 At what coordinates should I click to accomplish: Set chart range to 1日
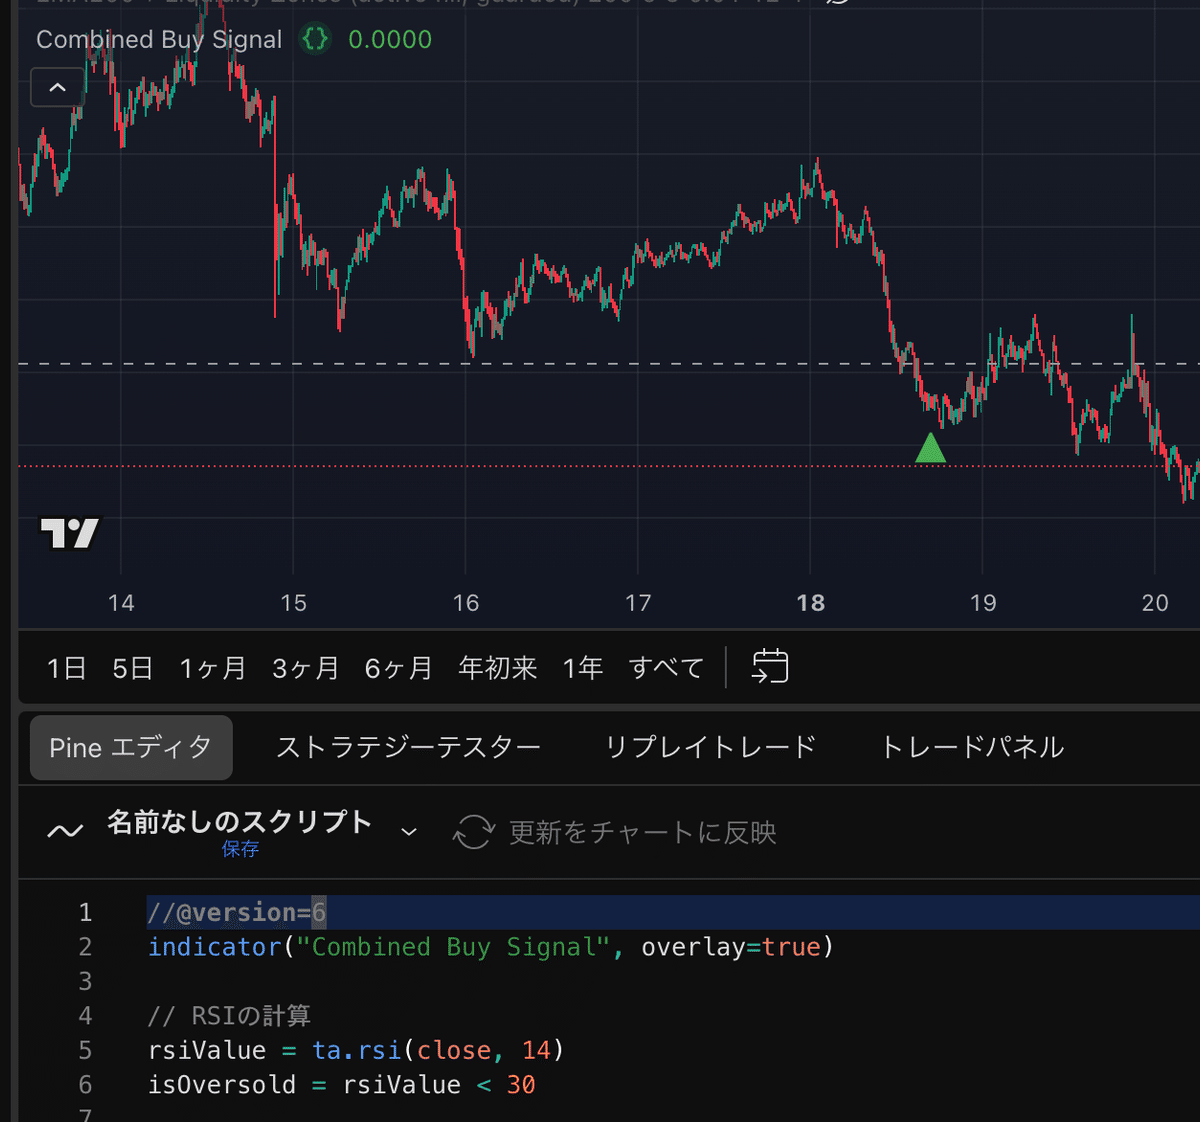coord(67,668)
